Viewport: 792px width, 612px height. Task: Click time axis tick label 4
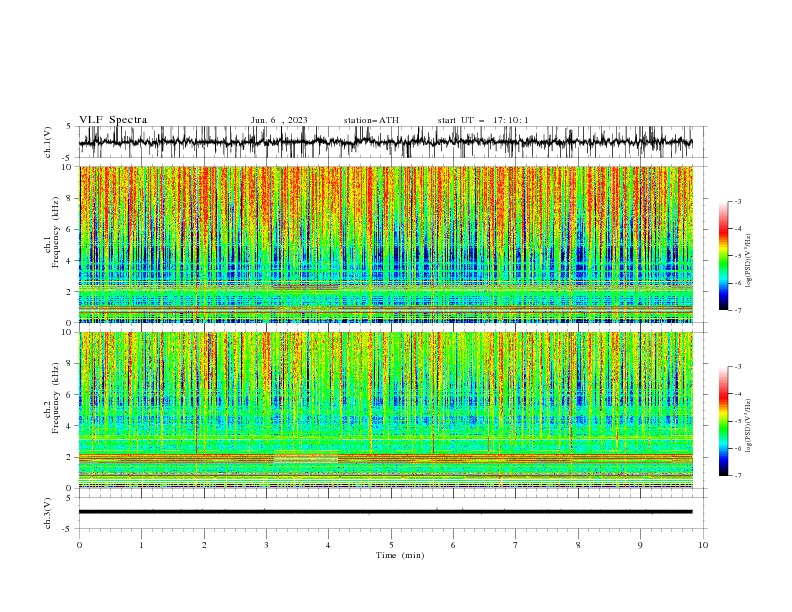point(328,545)
